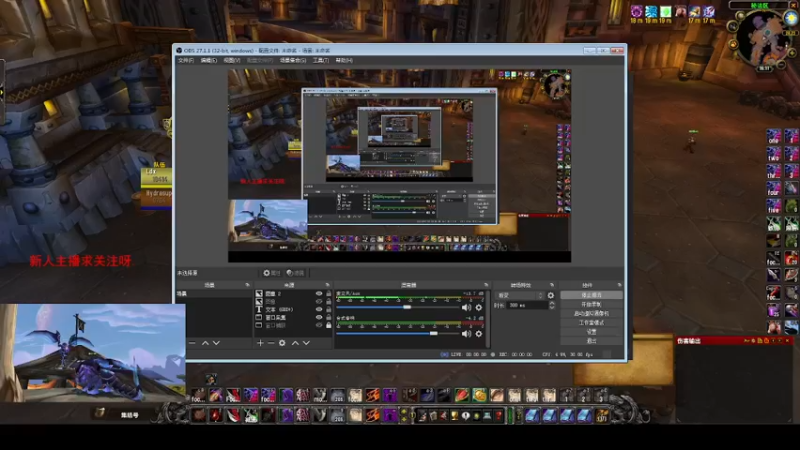
Task: Open the 视图(V) menu
Action: [231, 60]
